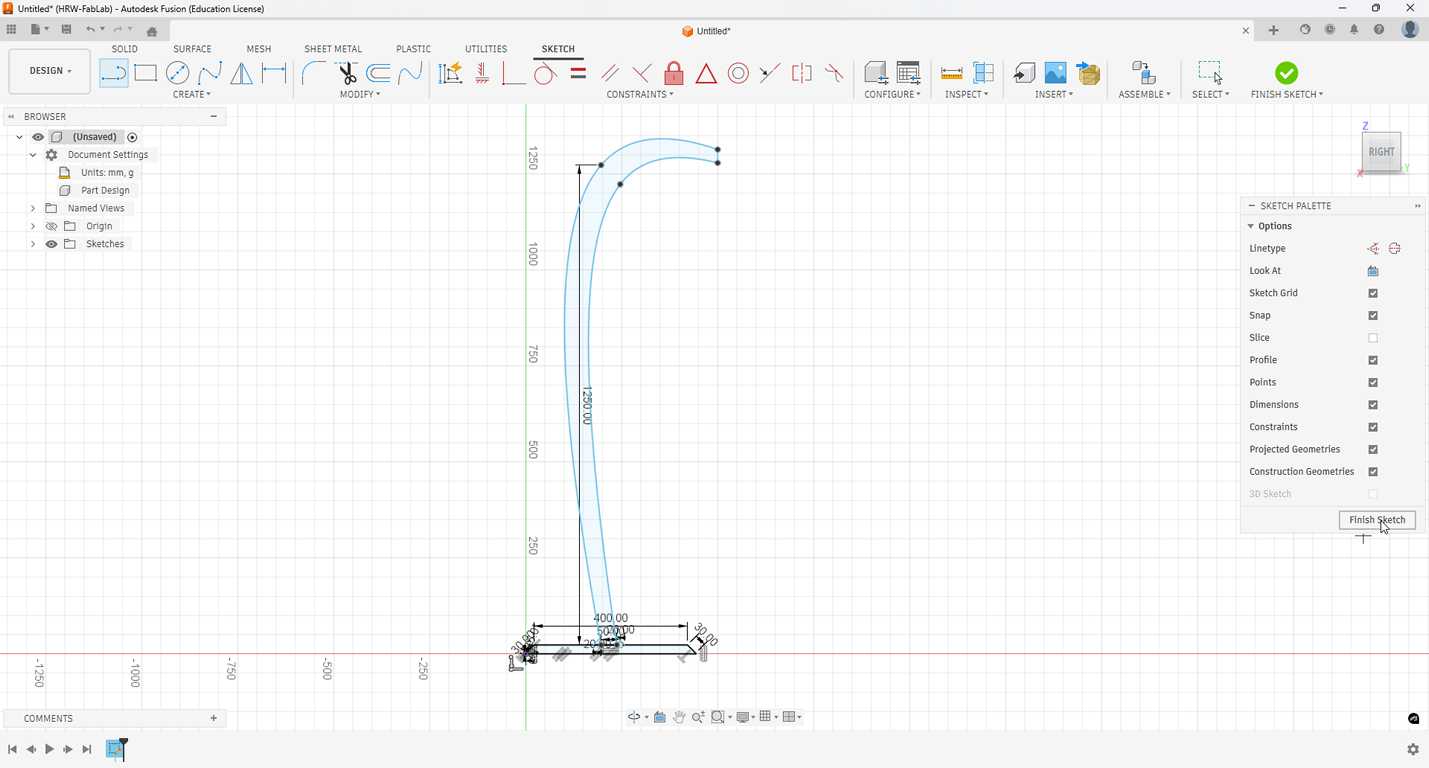Open the Change Parameters table icon
Screen dimensions: 1429x768
click(908, 73)
